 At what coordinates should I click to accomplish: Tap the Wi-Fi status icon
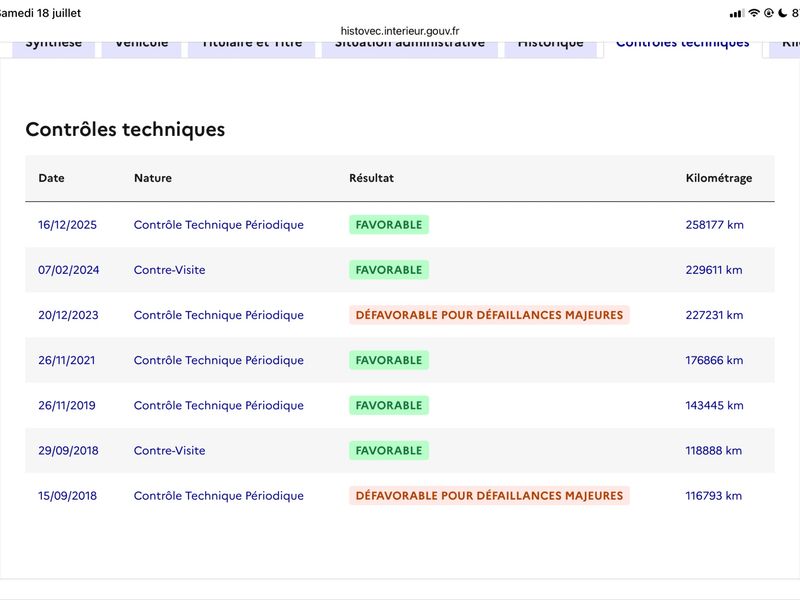754,13
